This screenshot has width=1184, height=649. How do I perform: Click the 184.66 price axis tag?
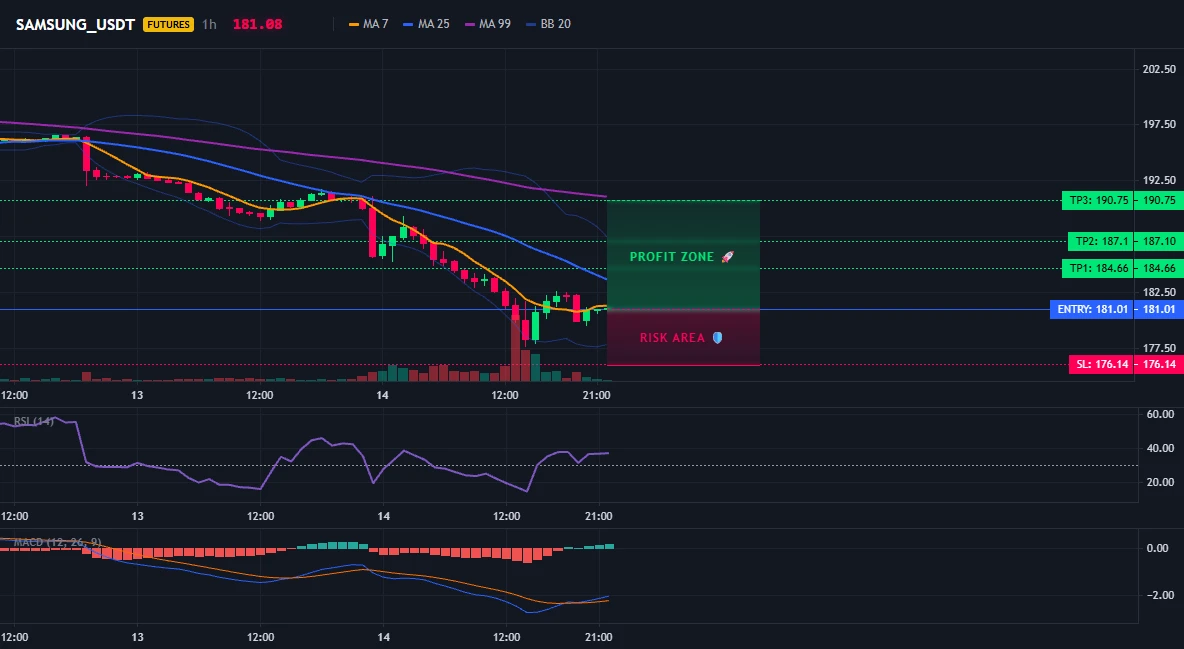point(1159,268)
